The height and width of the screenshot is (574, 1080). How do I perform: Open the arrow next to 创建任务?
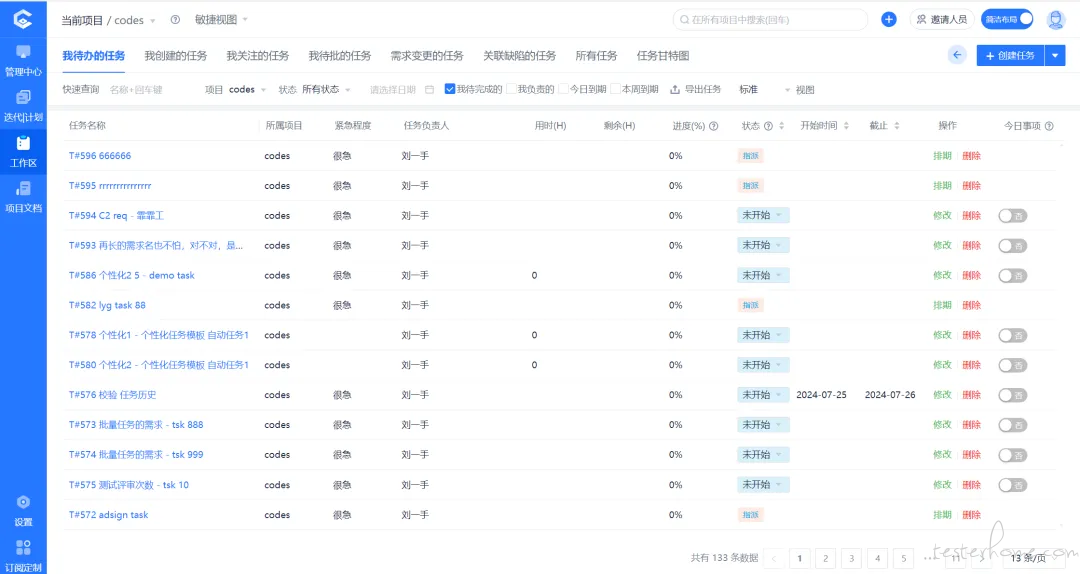pos(1055,55)
